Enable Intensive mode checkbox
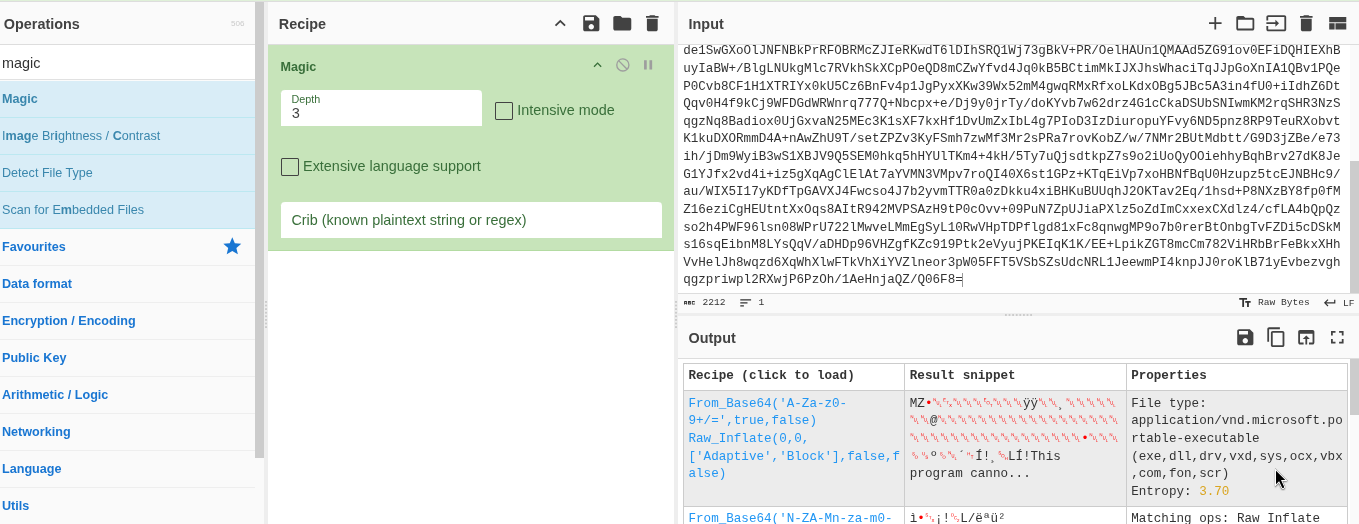The width and height of the screenshot is (1359, 524). coord(504,111)
